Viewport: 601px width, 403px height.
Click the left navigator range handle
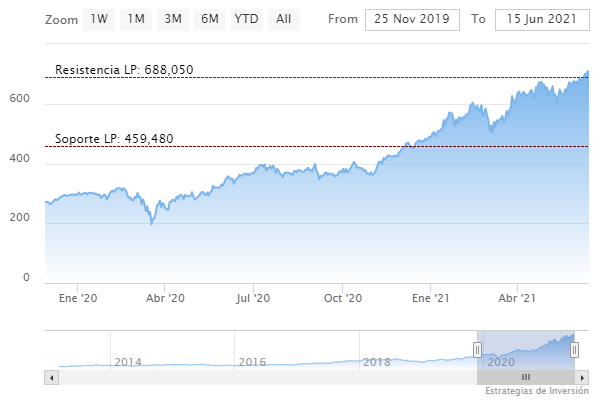(478, 348)
